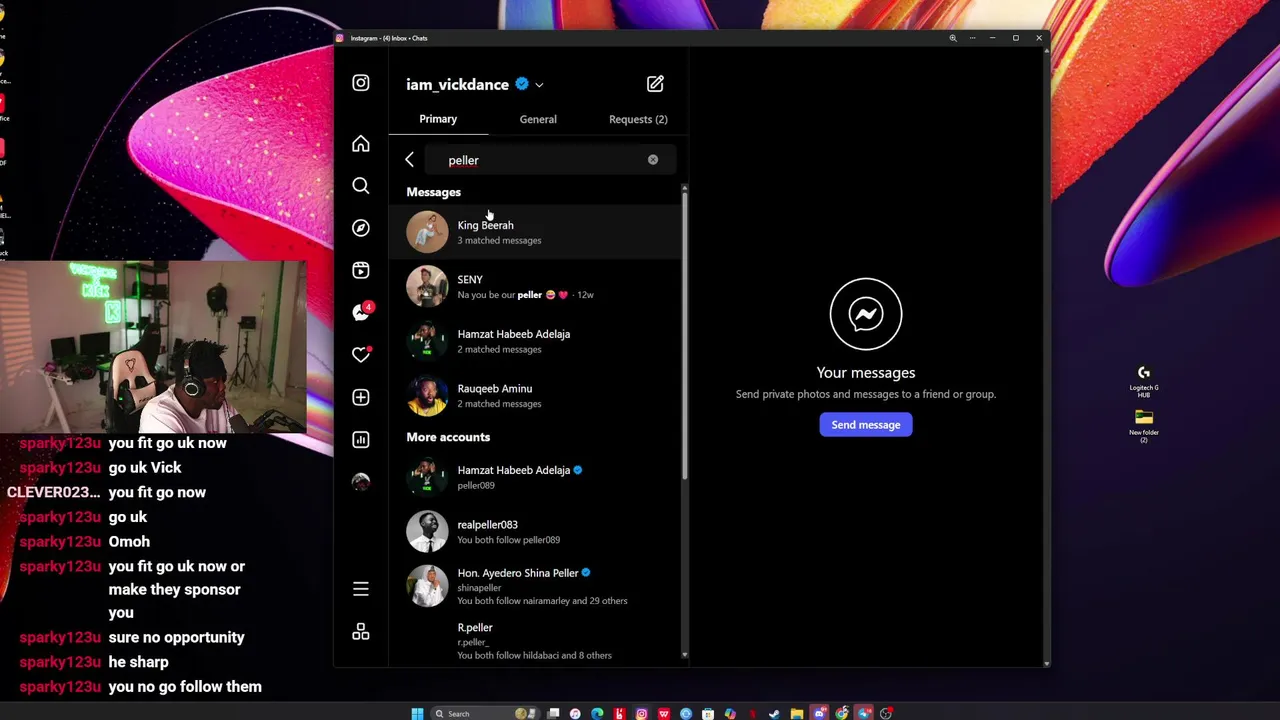Clear the peller search text
Screen dimensions: 1280x720
click(x=653, y=160)
